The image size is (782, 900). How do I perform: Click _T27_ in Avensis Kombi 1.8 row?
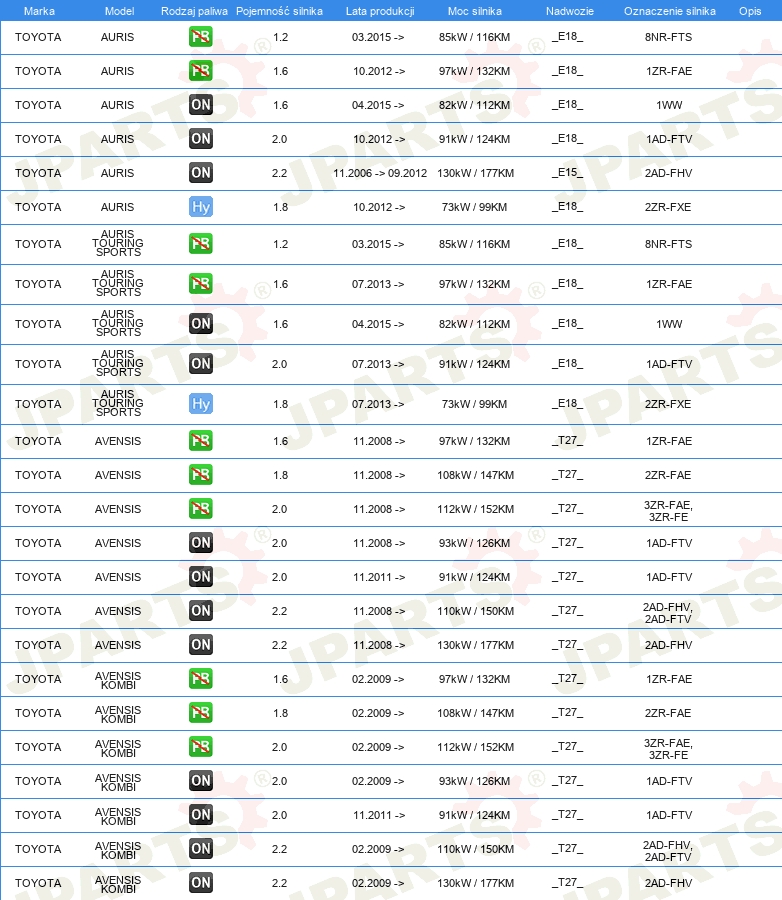pyautogui.click(x=567, y=712)
